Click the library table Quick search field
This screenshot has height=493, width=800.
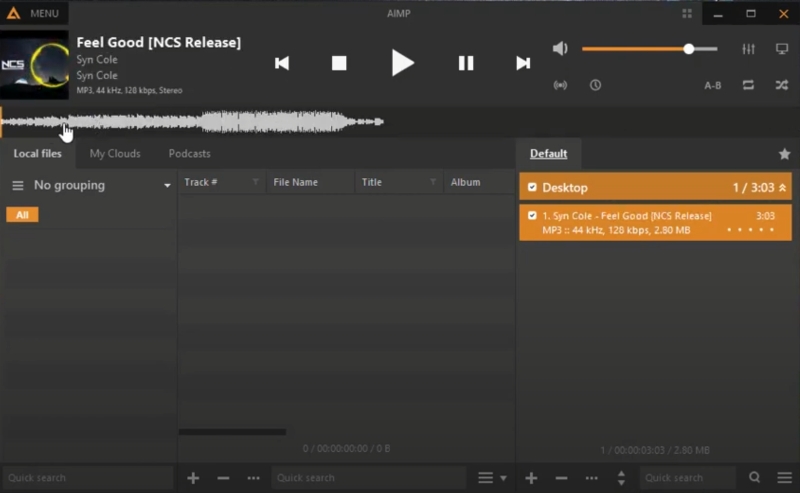pos(369,478)
